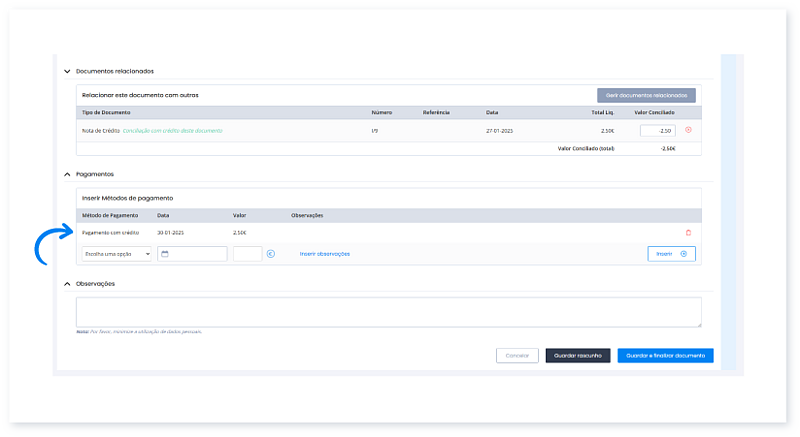Image resolution: width=800 pixels, height=437 pixels.
Task: Click inside the Observações text area
Action: [388, 311]
